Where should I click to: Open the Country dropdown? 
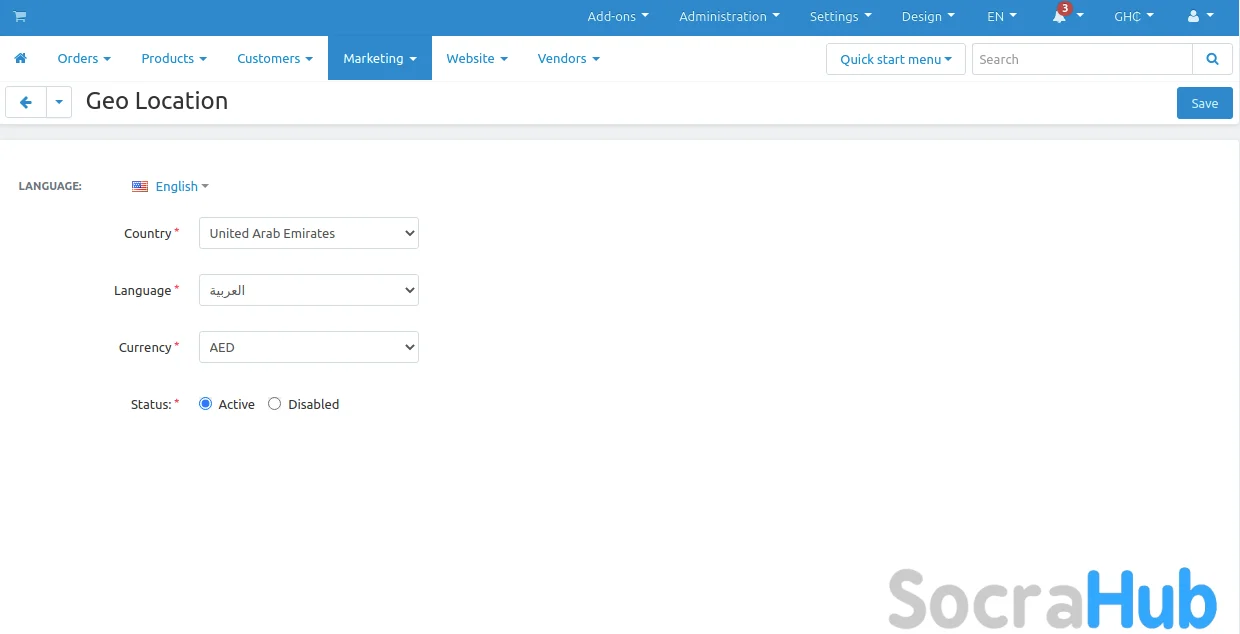308,233
